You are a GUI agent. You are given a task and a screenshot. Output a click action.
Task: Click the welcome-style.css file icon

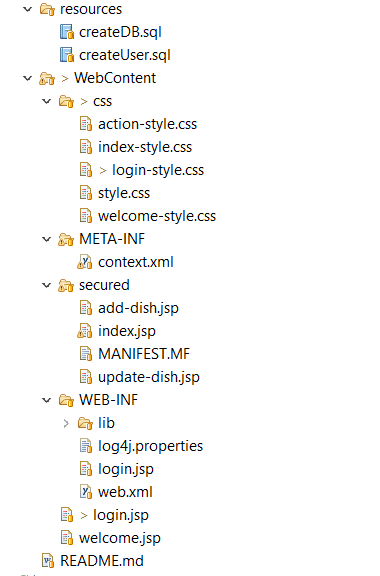coord(86,216)
